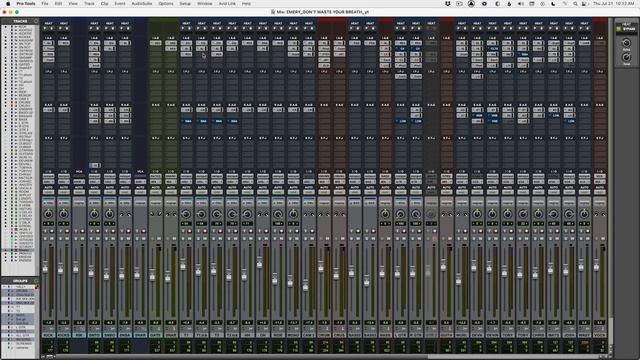Click the KICK channel volume readout
Viewport: 640px width, 360px height.
[x=48, y=322]
